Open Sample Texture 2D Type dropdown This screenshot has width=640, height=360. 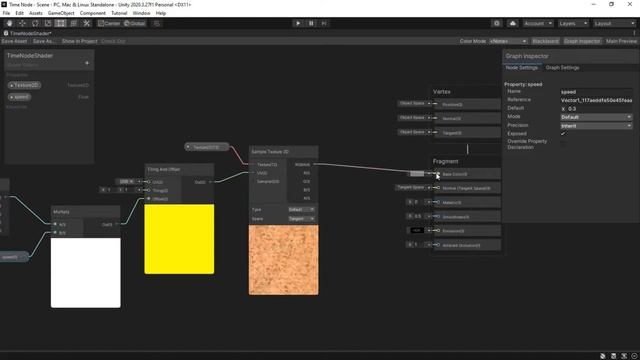coord(301,210)
